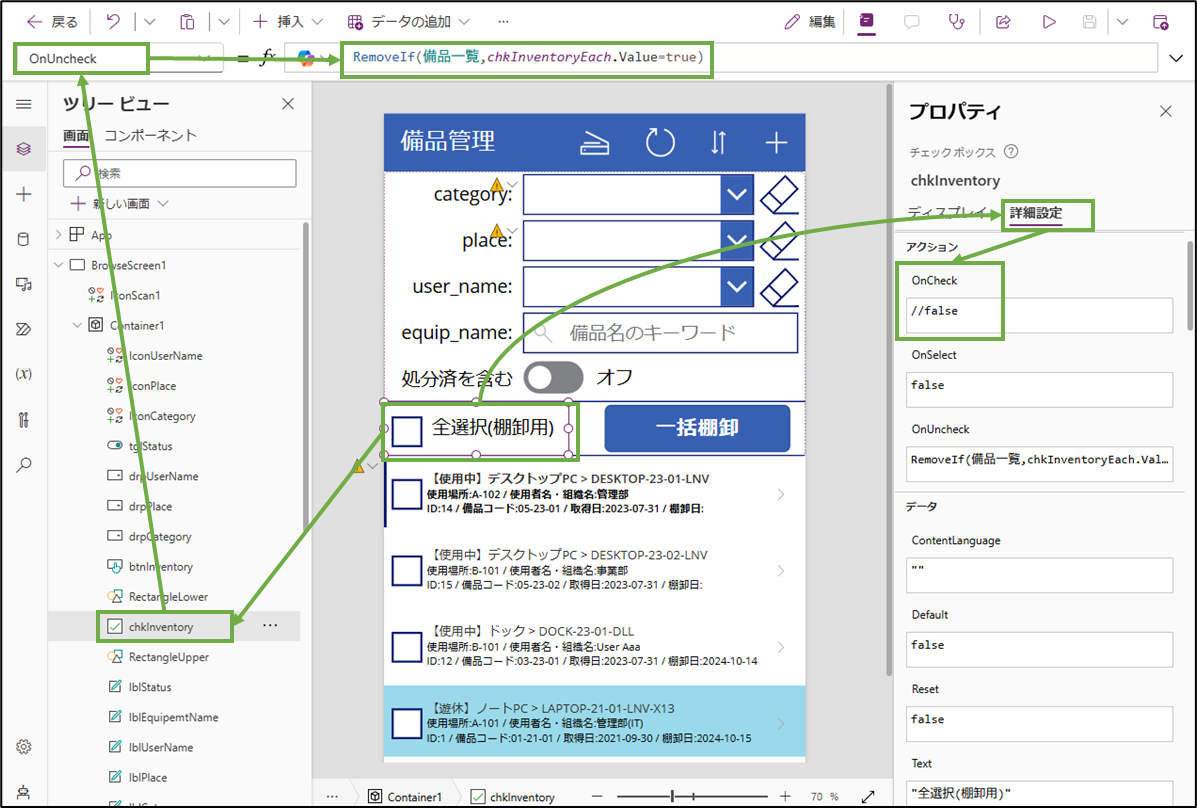Click the insert plus icon in left rail

pyautogui.click(x=24, y=194)
